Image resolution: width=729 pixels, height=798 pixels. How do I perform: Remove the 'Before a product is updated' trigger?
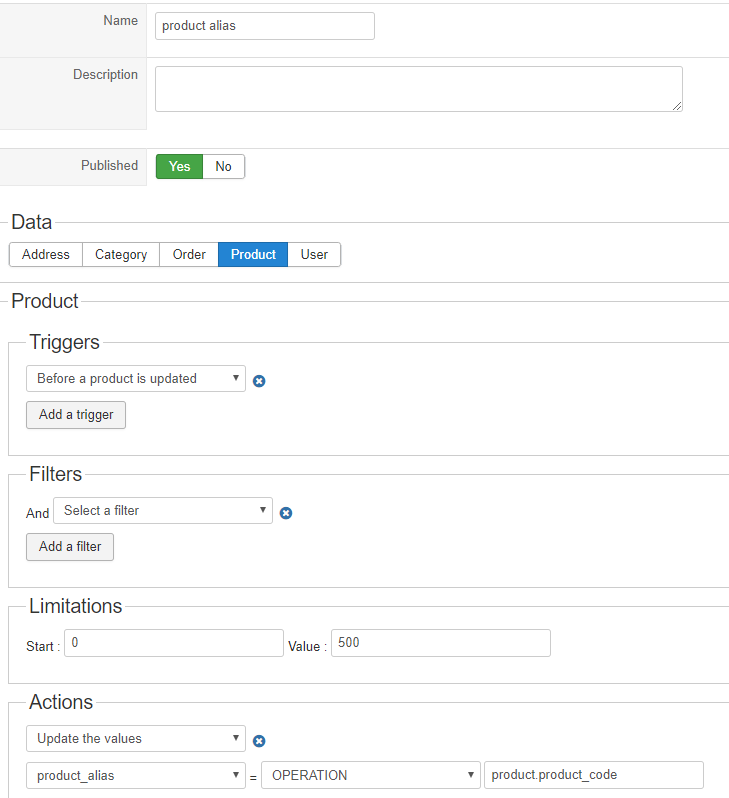click(x=259, y=381)
